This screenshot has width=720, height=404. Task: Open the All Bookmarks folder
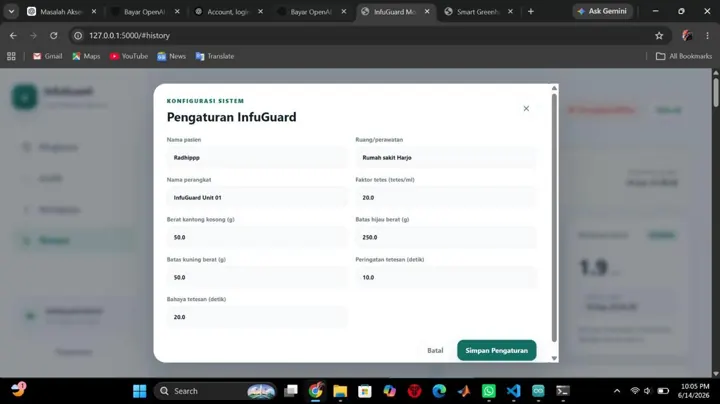coord(684,56)
